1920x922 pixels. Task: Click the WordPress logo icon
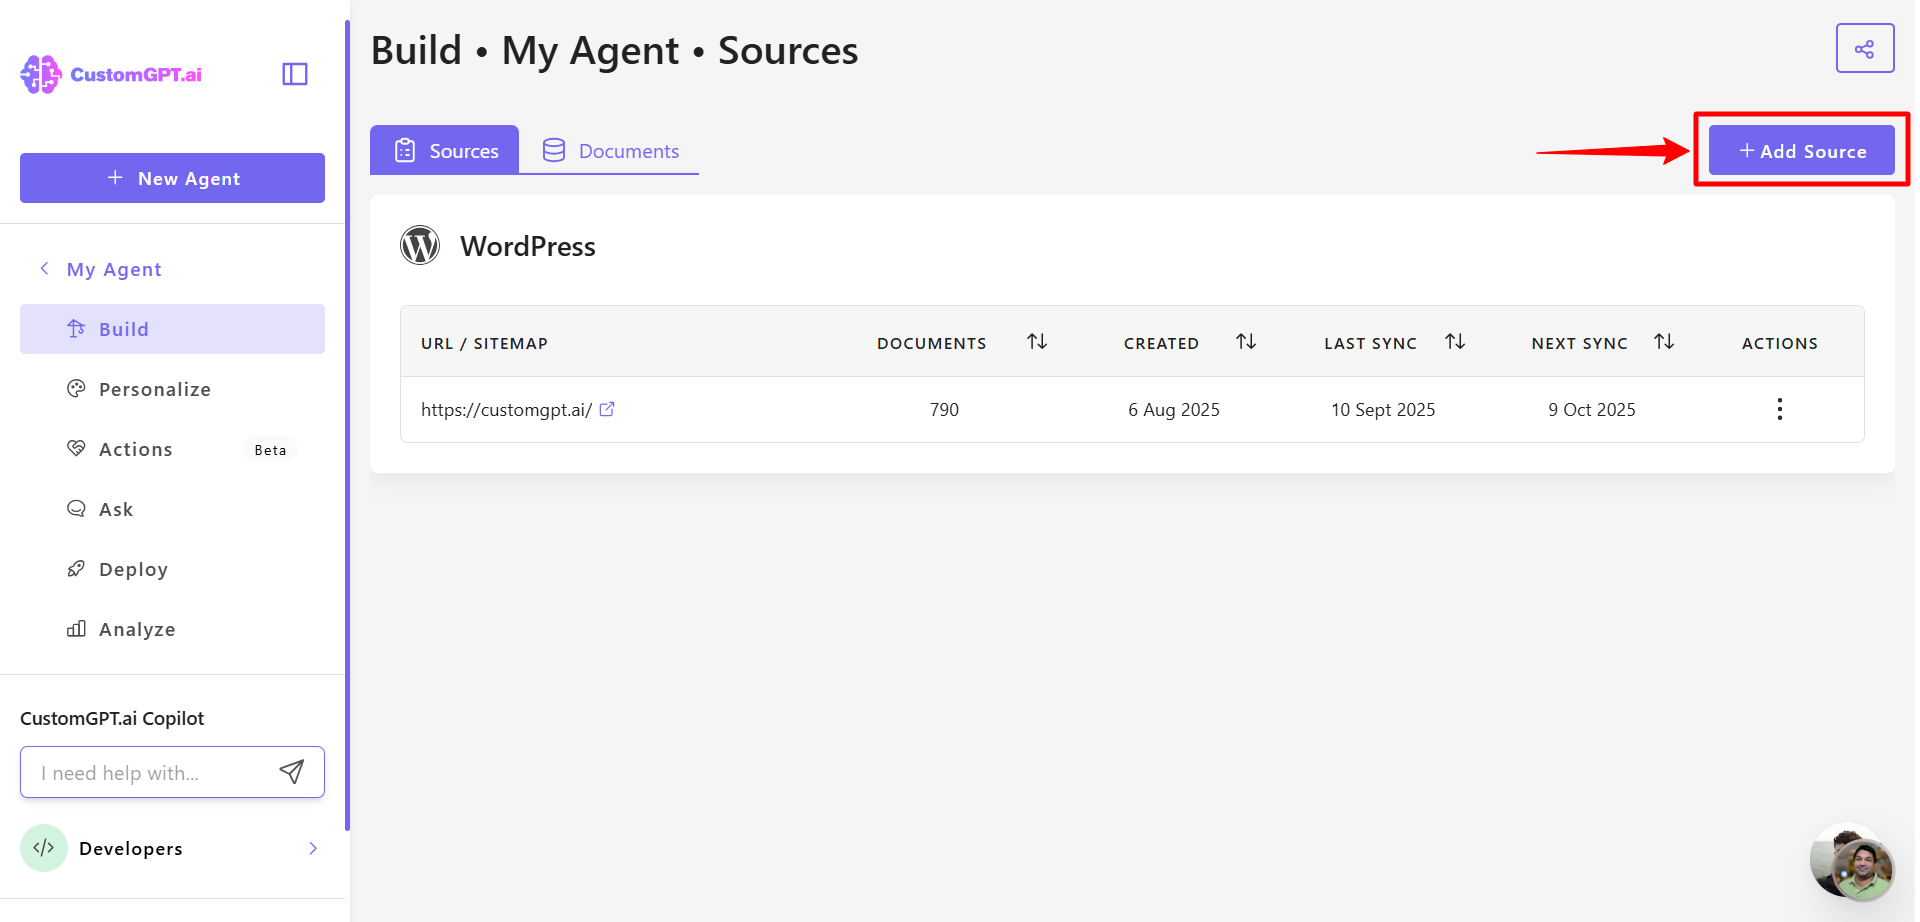(420, 245)
